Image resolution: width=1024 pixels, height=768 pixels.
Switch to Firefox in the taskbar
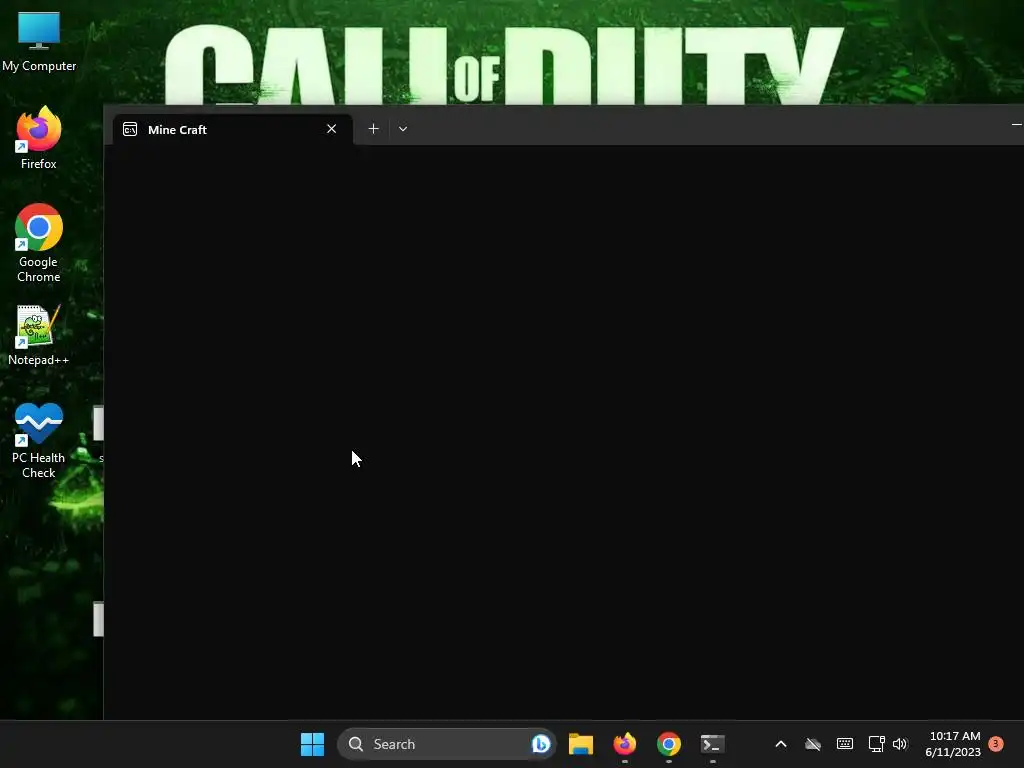pos(625,744)
